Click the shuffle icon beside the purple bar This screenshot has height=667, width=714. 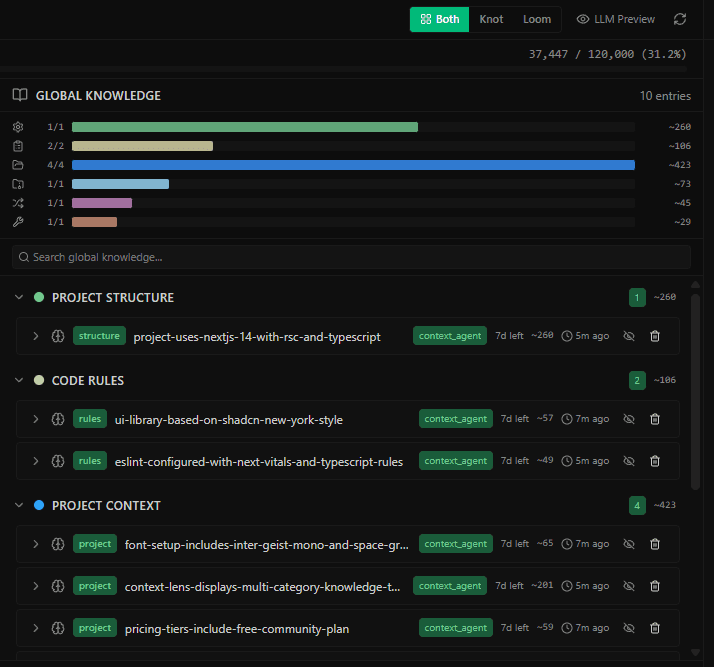click(x=18, y=203)
